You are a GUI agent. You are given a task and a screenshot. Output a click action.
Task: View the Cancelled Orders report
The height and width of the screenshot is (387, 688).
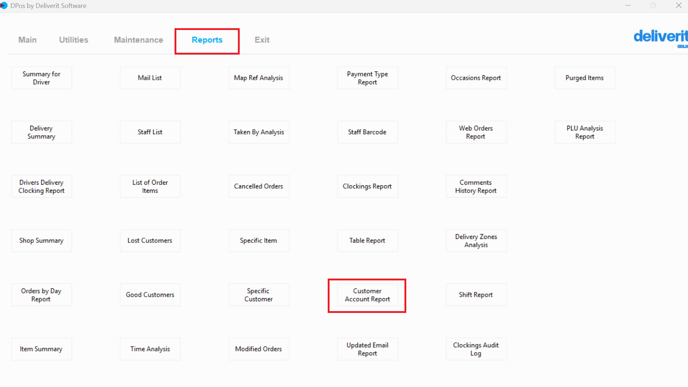tap(258, 186)
